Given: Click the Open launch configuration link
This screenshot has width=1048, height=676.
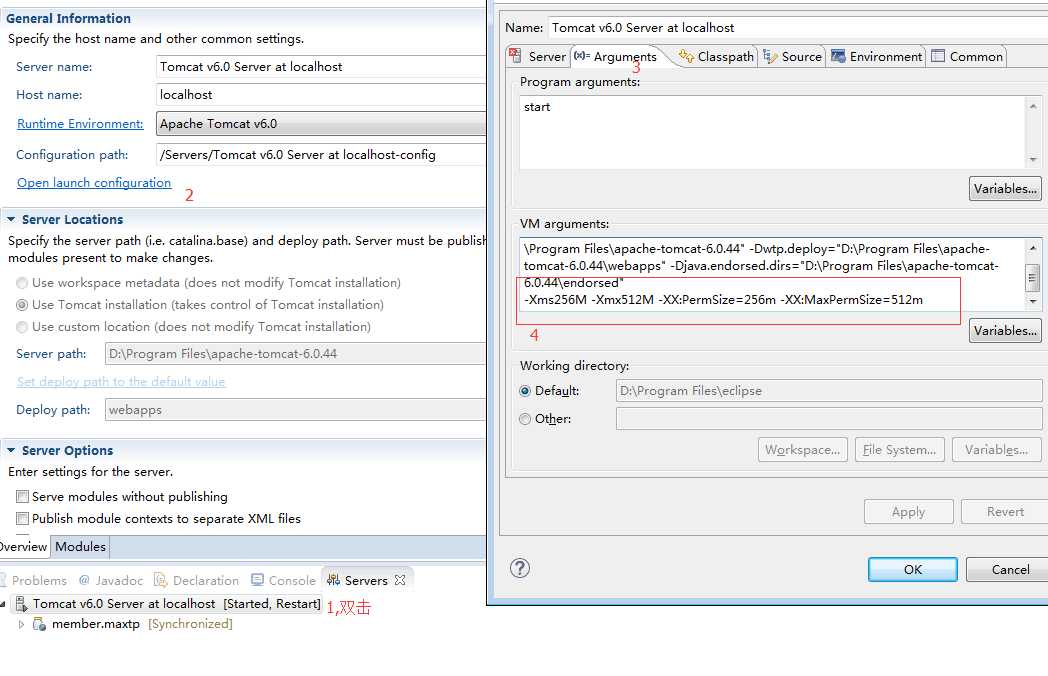Looking at the screenshot, I should pyautogui.click(x=94, y=183).
